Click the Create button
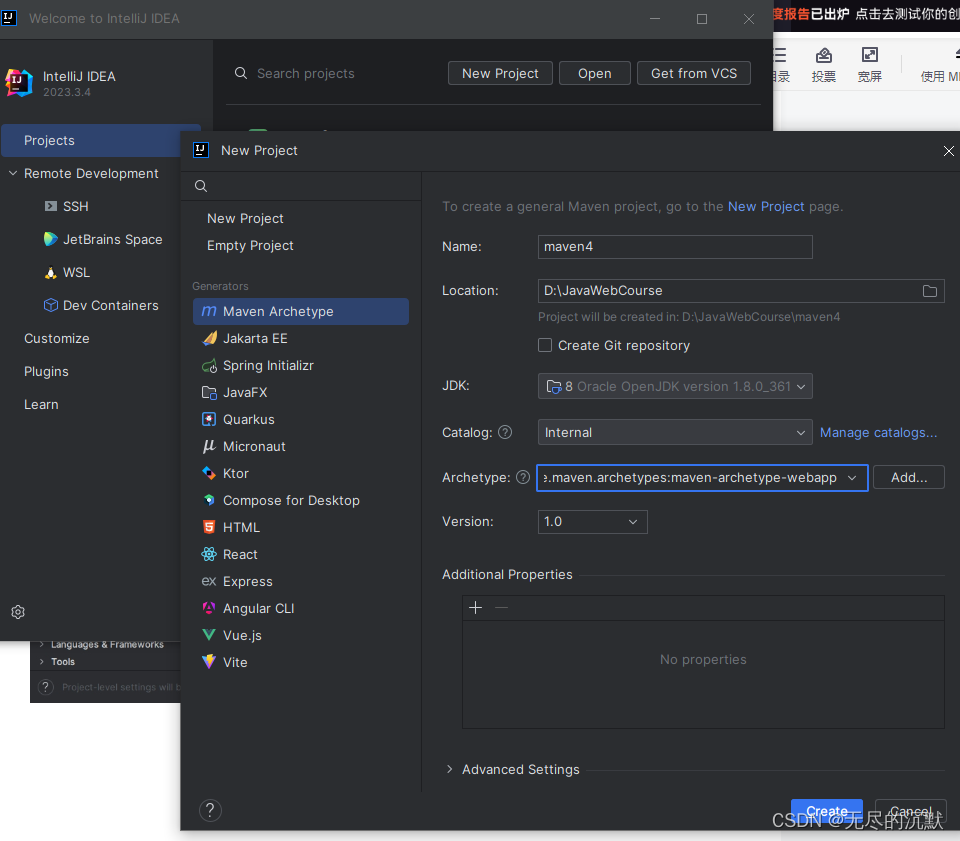 [826, 811]
